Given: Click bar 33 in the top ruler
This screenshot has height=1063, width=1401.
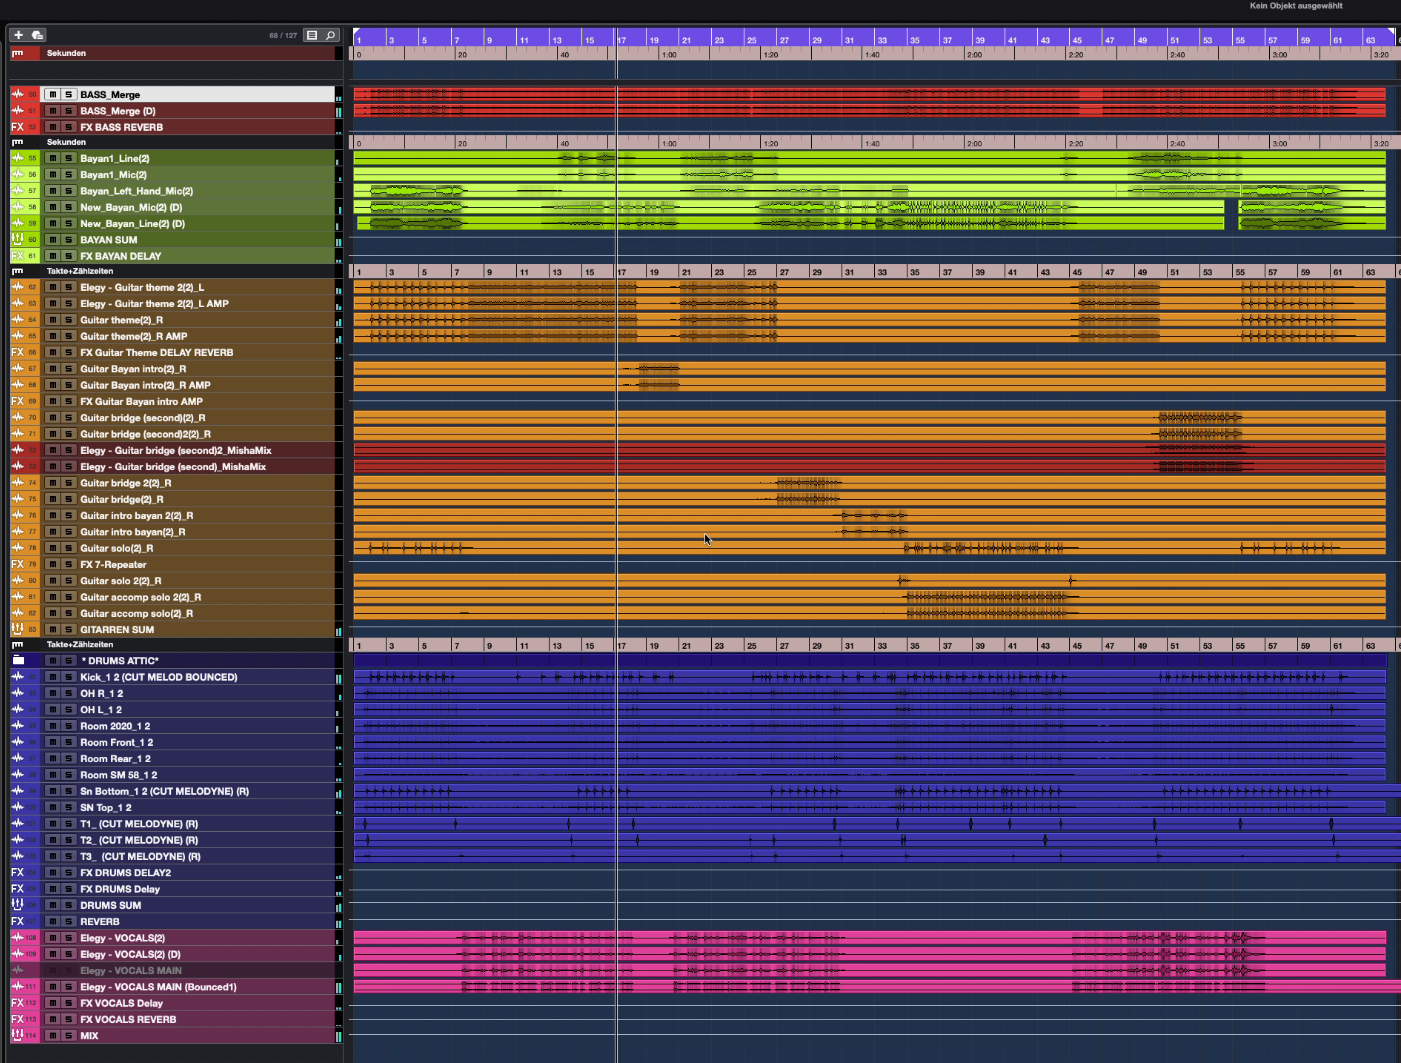Looking at the screenshot, I should click(x=883, y=40).
